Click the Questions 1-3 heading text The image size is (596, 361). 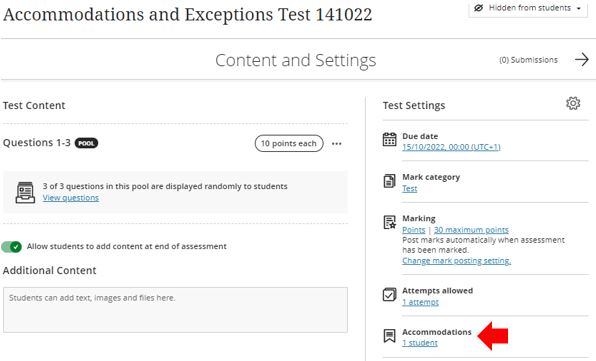[x=36, y=143]
